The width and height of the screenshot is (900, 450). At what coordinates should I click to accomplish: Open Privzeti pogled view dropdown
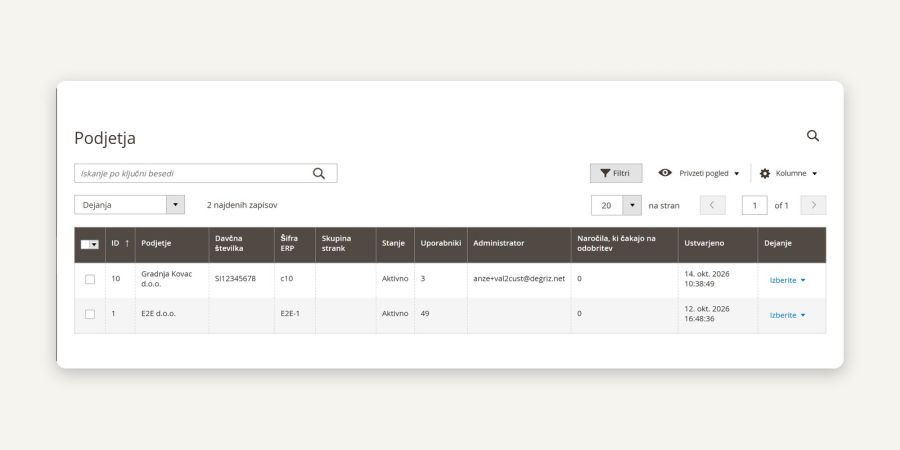[699, 173]
